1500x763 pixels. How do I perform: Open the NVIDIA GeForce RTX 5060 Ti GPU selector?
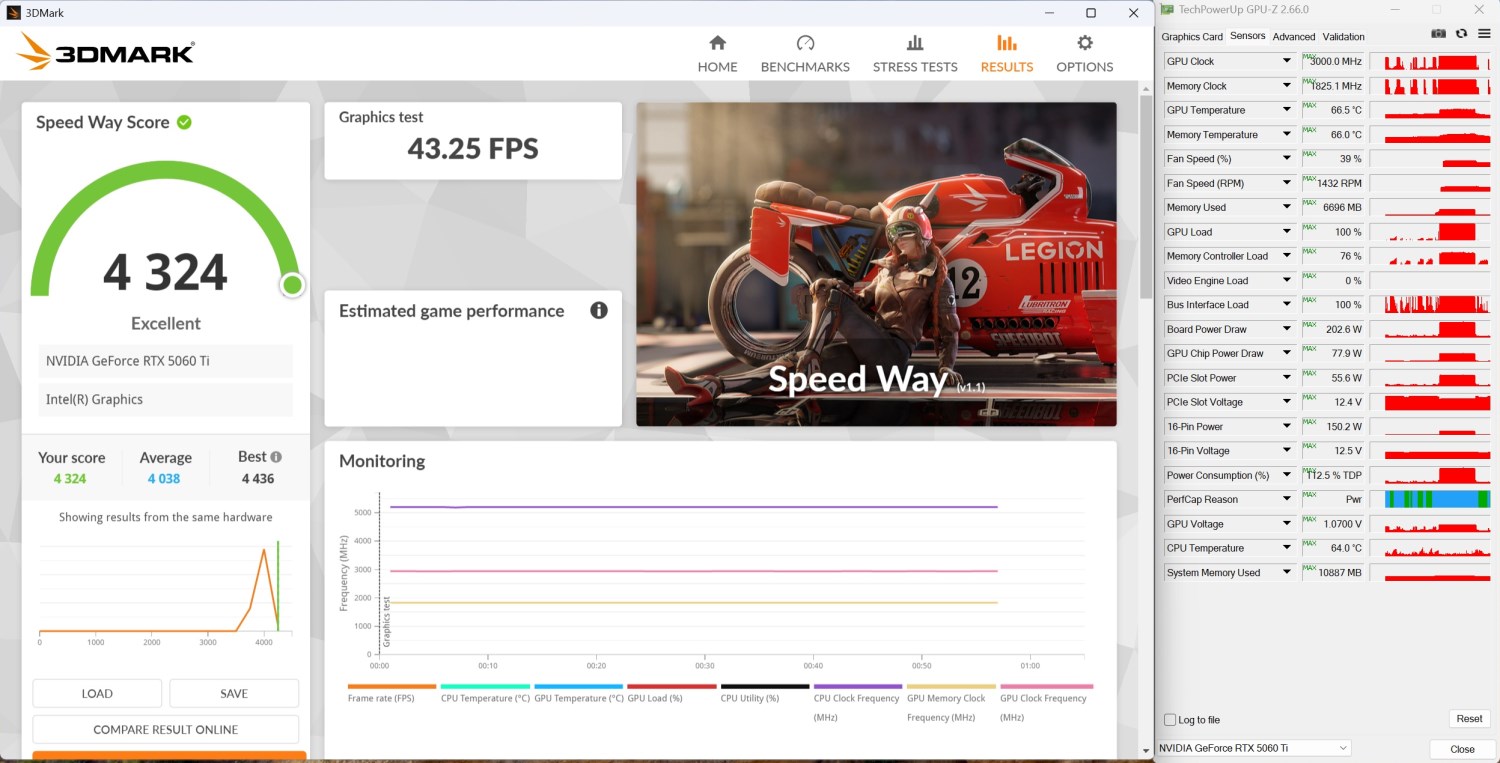pos(1253,748)
